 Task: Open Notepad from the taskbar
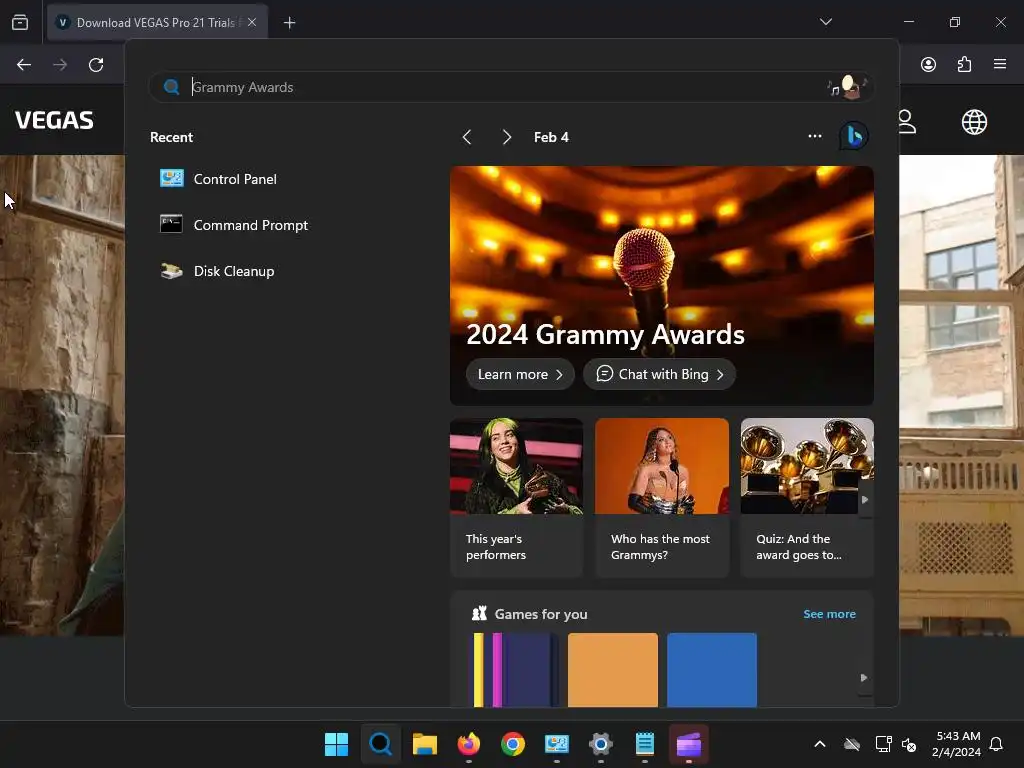point(645,744)
